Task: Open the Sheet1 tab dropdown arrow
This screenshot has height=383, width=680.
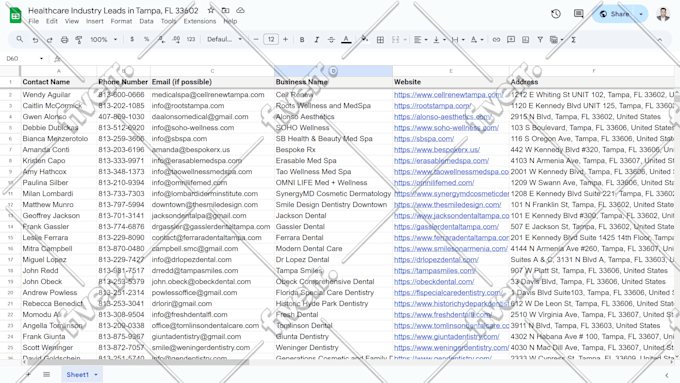Action: tap(96, 374)
